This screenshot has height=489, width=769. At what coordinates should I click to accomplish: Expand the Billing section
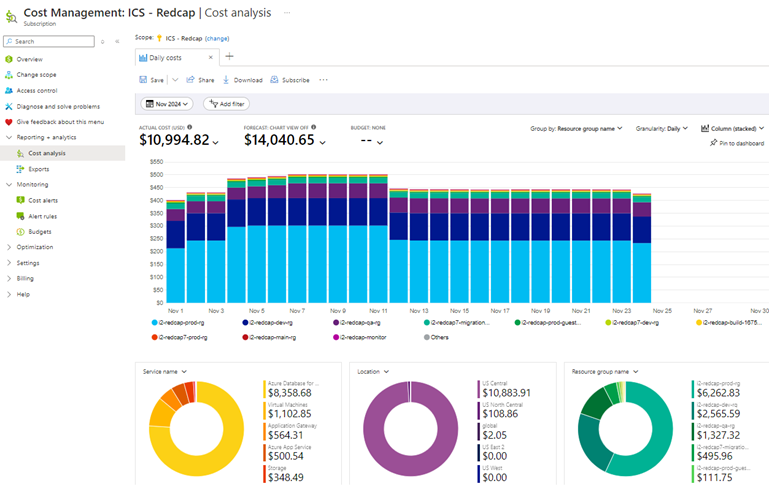coord(9,279)
